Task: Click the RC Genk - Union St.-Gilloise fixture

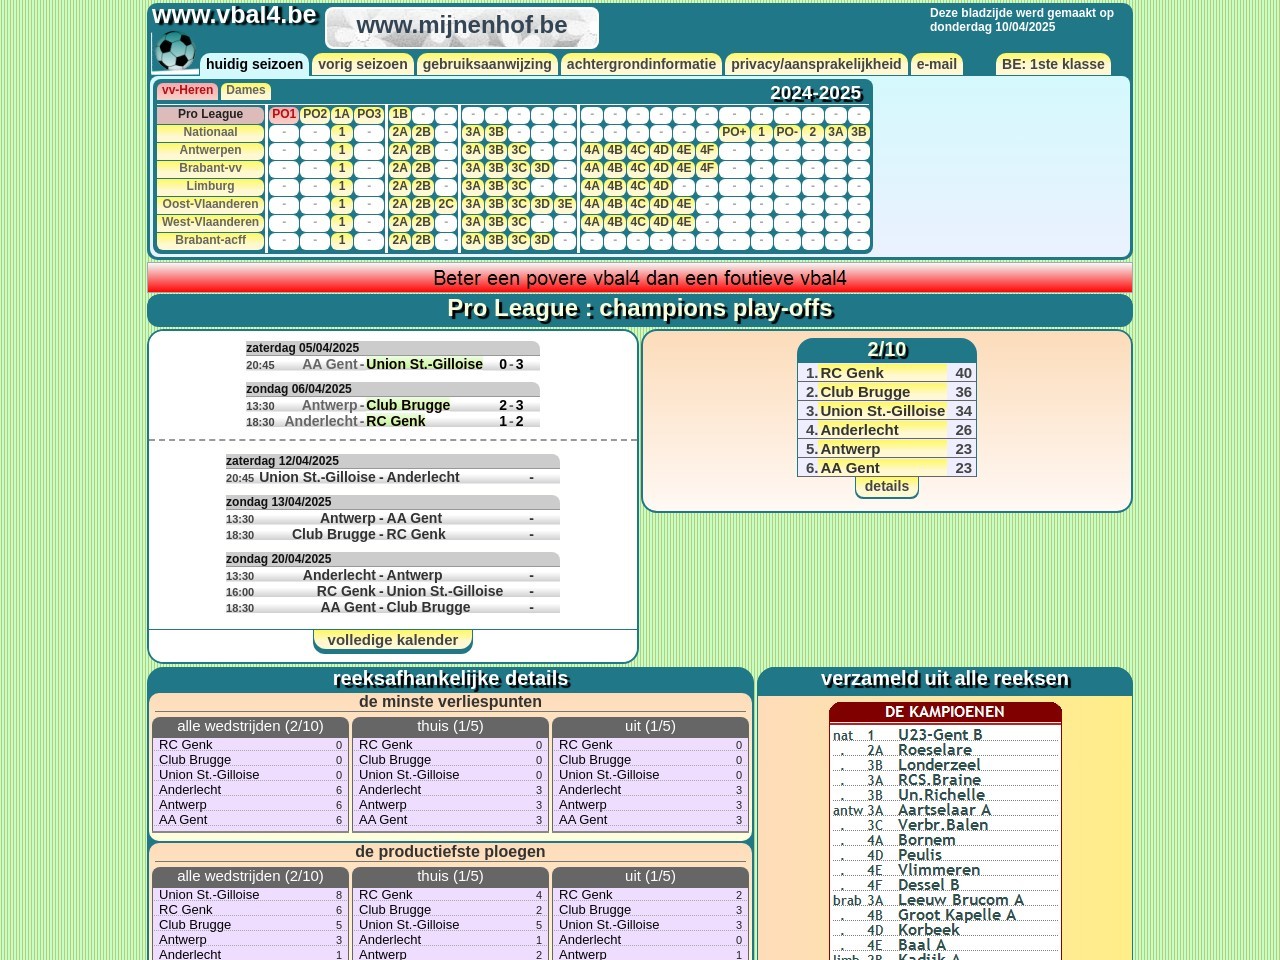Action: coord(393,591)
